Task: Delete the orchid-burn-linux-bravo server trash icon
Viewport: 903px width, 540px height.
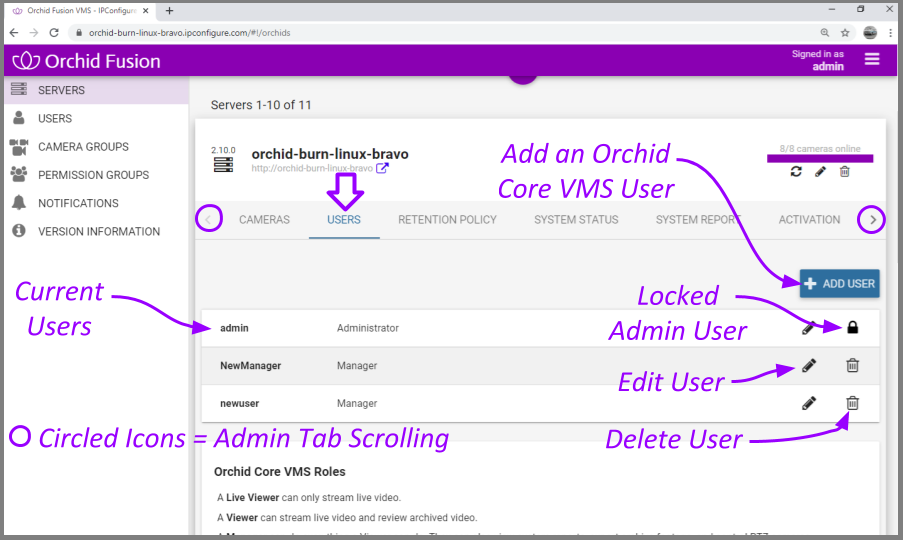Action: pyautogui.click(x=844, y=172)
